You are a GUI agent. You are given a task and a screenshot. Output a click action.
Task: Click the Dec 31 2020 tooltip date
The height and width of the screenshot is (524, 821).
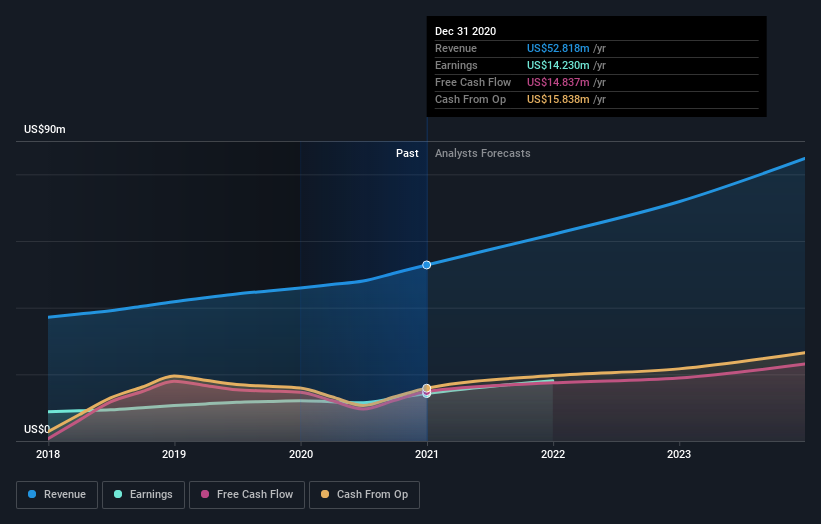tap(465, 31)
